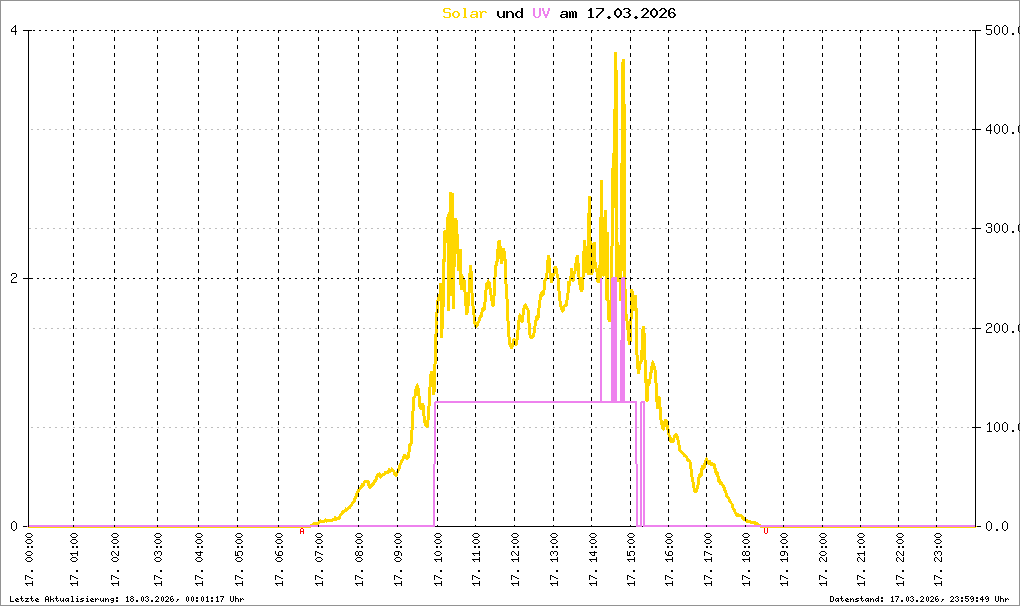Viewport: 1020px width, 606px height.
Task: Click the highest yellow solar peak near 14:40
Action: point(615,55)
